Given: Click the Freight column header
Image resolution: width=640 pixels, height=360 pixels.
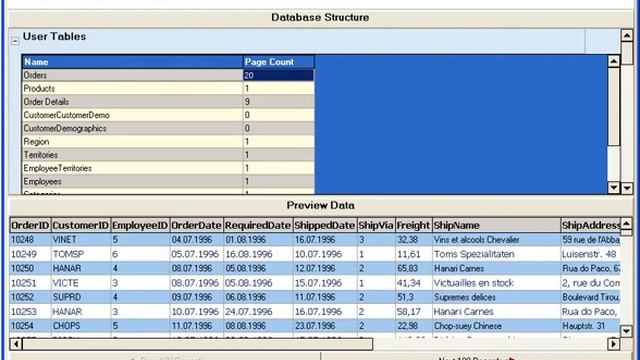Looking at the screenshot, I should point(413,225).
